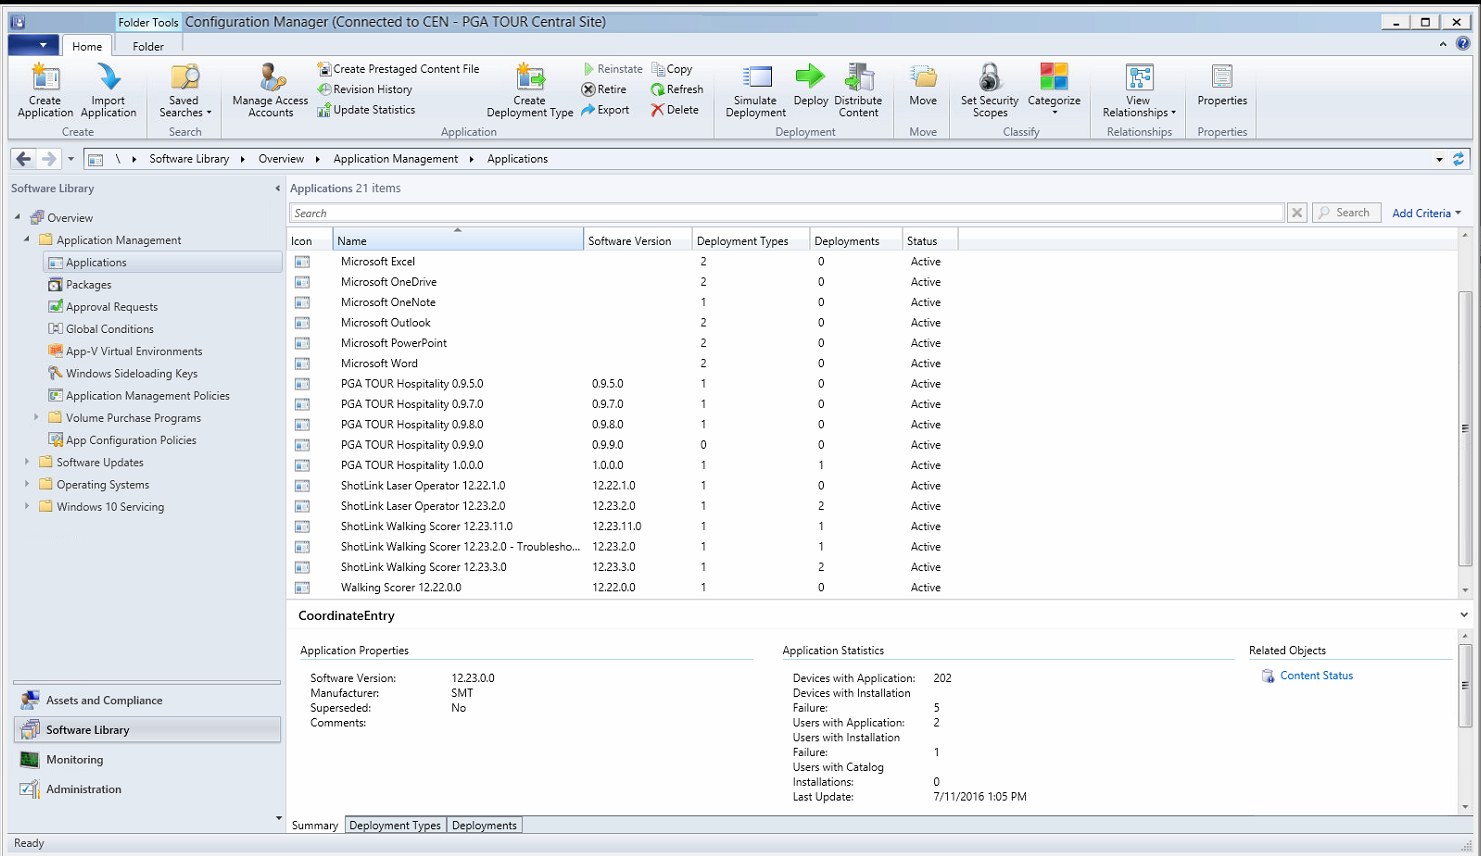Click the Create Deployment Type icon
The width and height of the screenshot is (1481, 856).
tap(529, 78)
